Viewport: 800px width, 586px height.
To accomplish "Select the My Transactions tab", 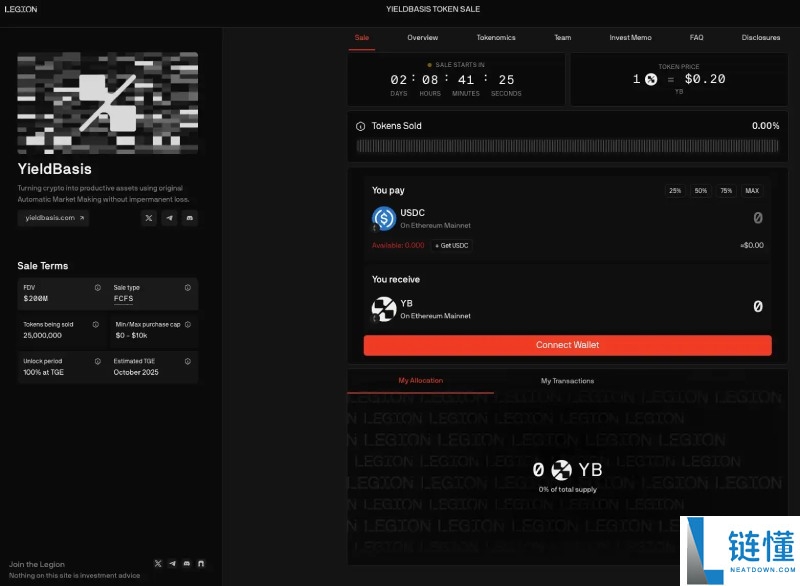I will [x=567, y=381].
